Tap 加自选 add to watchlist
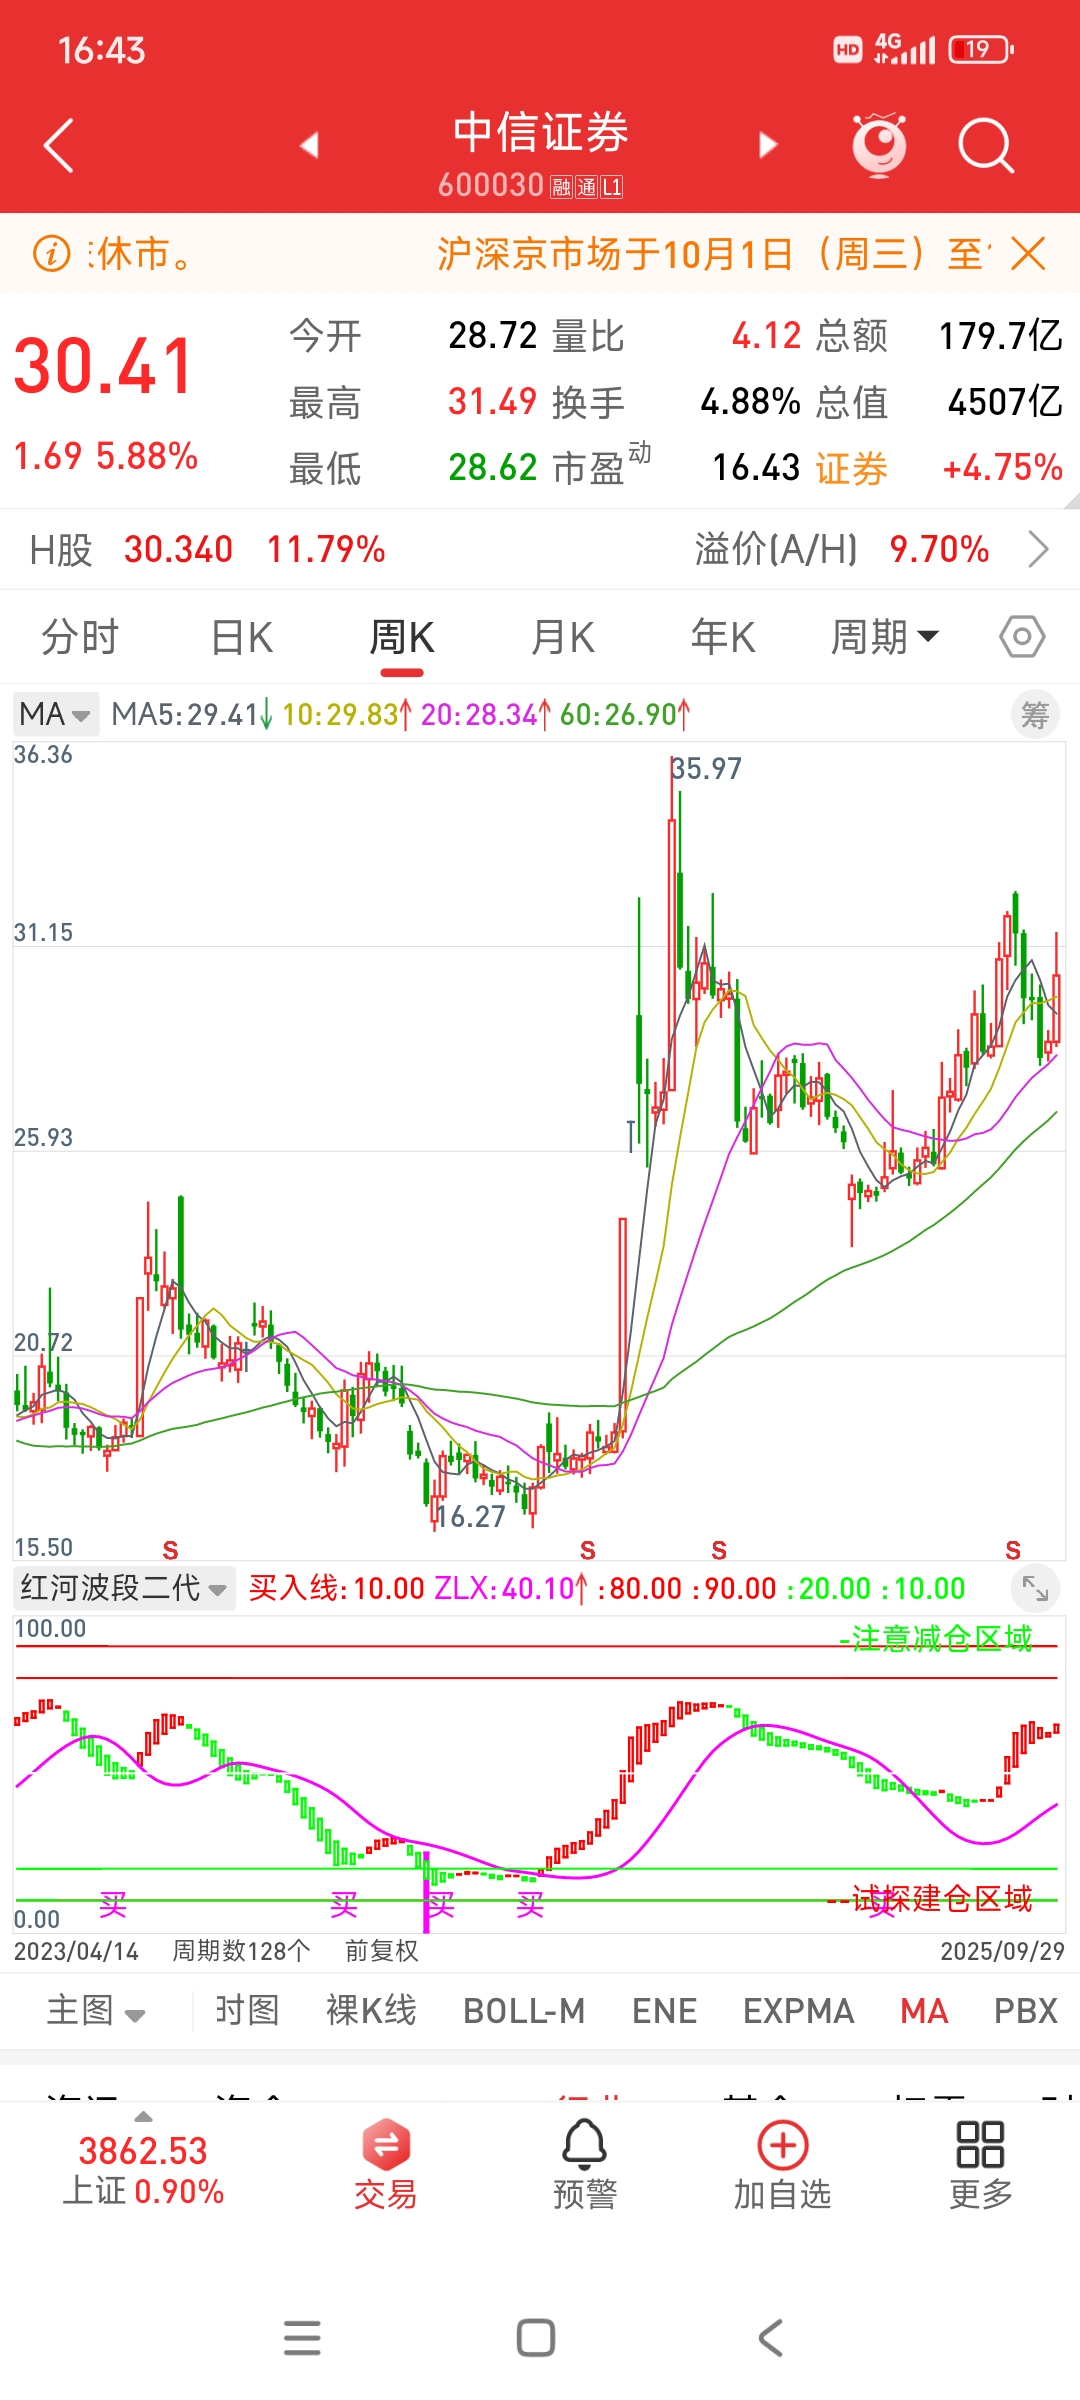 [783, 2165]
